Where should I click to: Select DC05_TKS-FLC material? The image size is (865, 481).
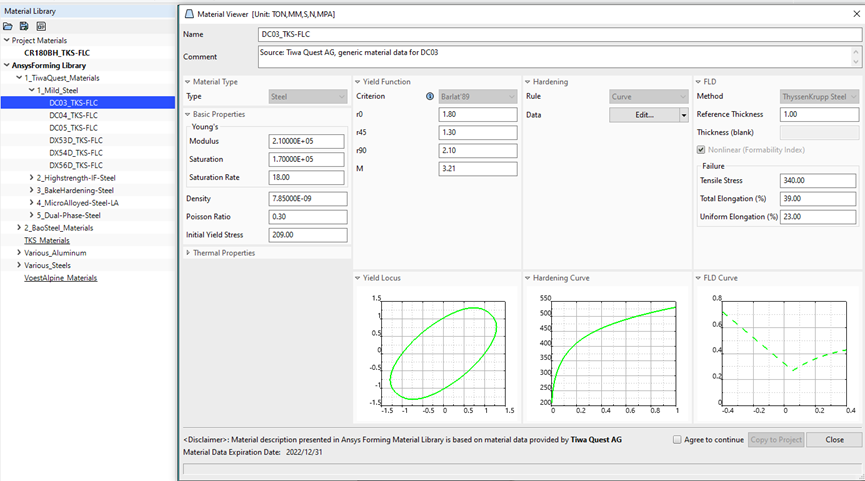point(73,128)
